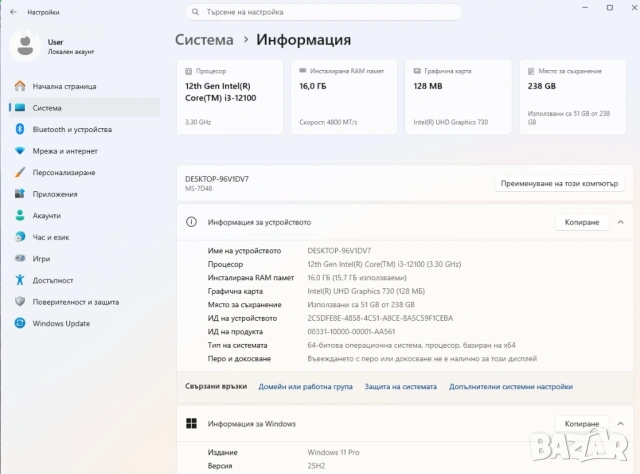Select Bluetooth и устройства menu item
Image resolution: width=640 pixels, height=474 pixels.
click(84, 129)
